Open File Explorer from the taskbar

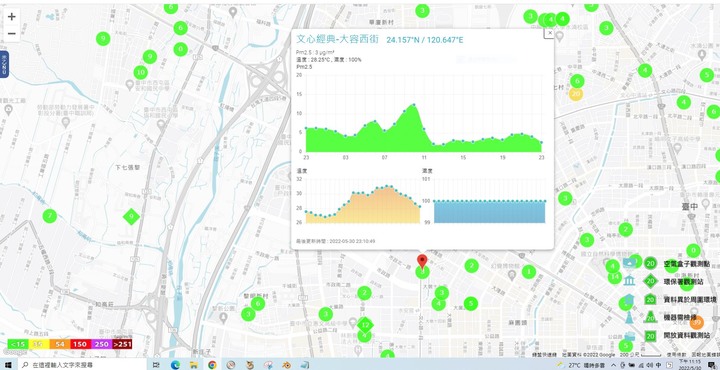(194, 365)
